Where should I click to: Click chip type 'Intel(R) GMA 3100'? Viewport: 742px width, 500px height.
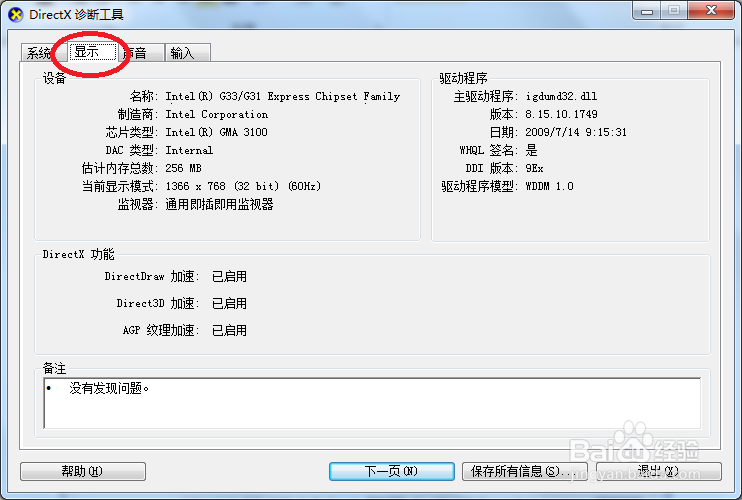click(x=216, y=132)
